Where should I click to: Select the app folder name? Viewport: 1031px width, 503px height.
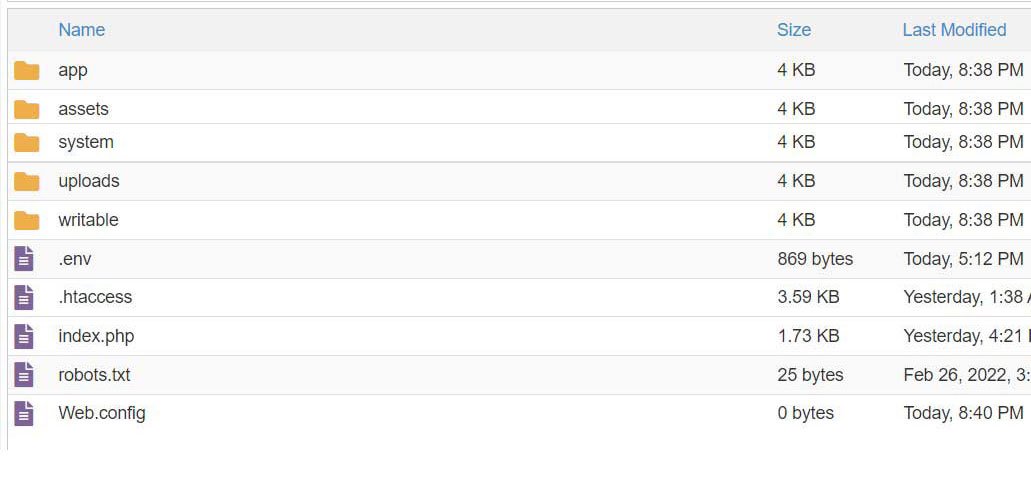[x=73, y=70]
